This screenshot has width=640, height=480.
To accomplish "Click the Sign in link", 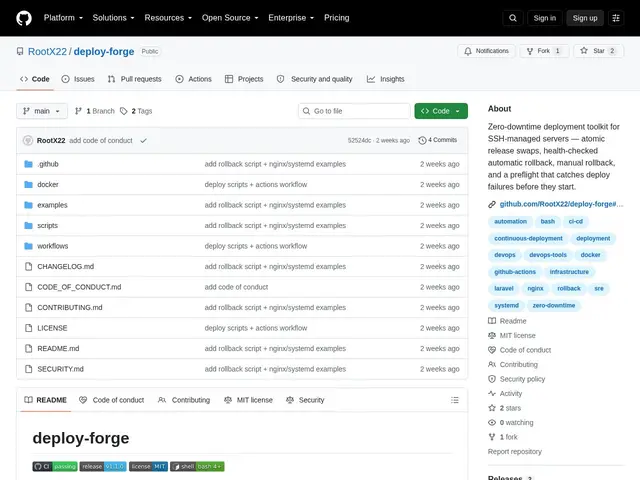I will (x=544, y=18).
